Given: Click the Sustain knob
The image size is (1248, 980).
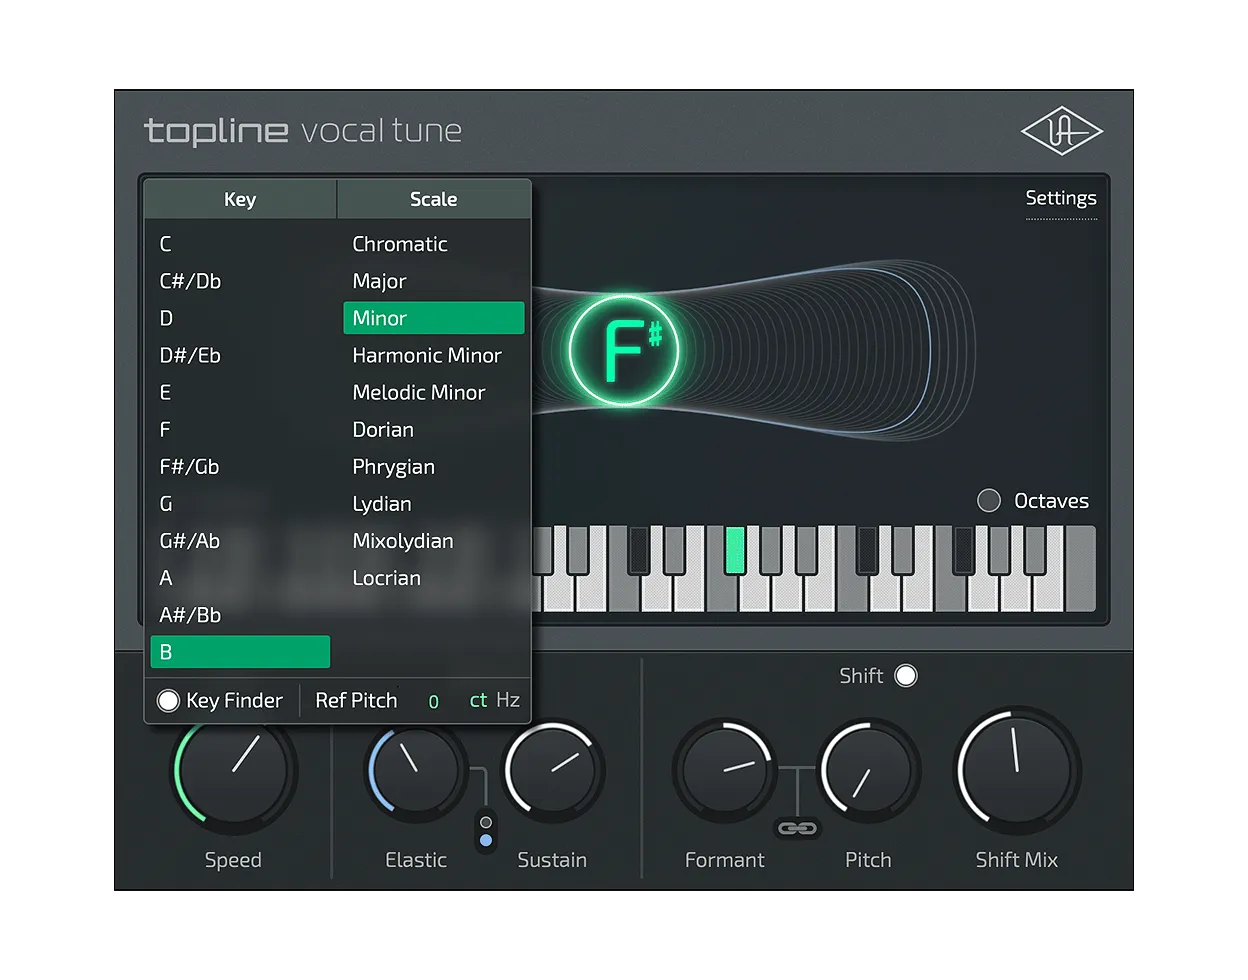Looking at the screenshot, I should click(x=552, y=771).
